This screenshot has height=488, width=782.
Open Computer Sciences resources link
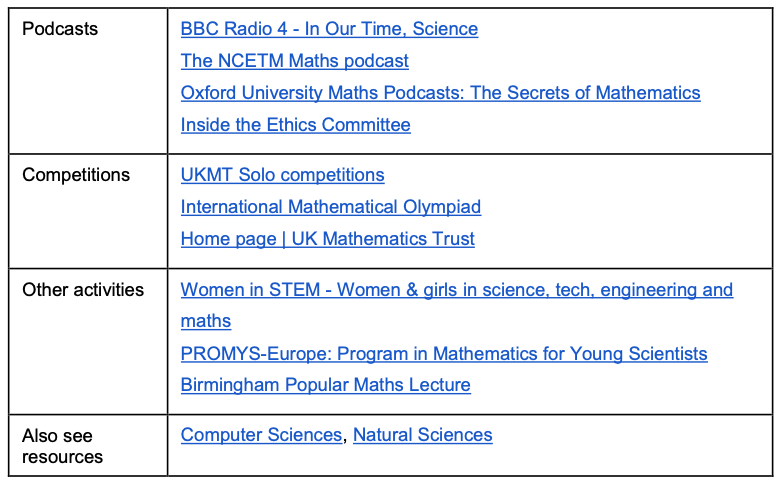(261, 435)
